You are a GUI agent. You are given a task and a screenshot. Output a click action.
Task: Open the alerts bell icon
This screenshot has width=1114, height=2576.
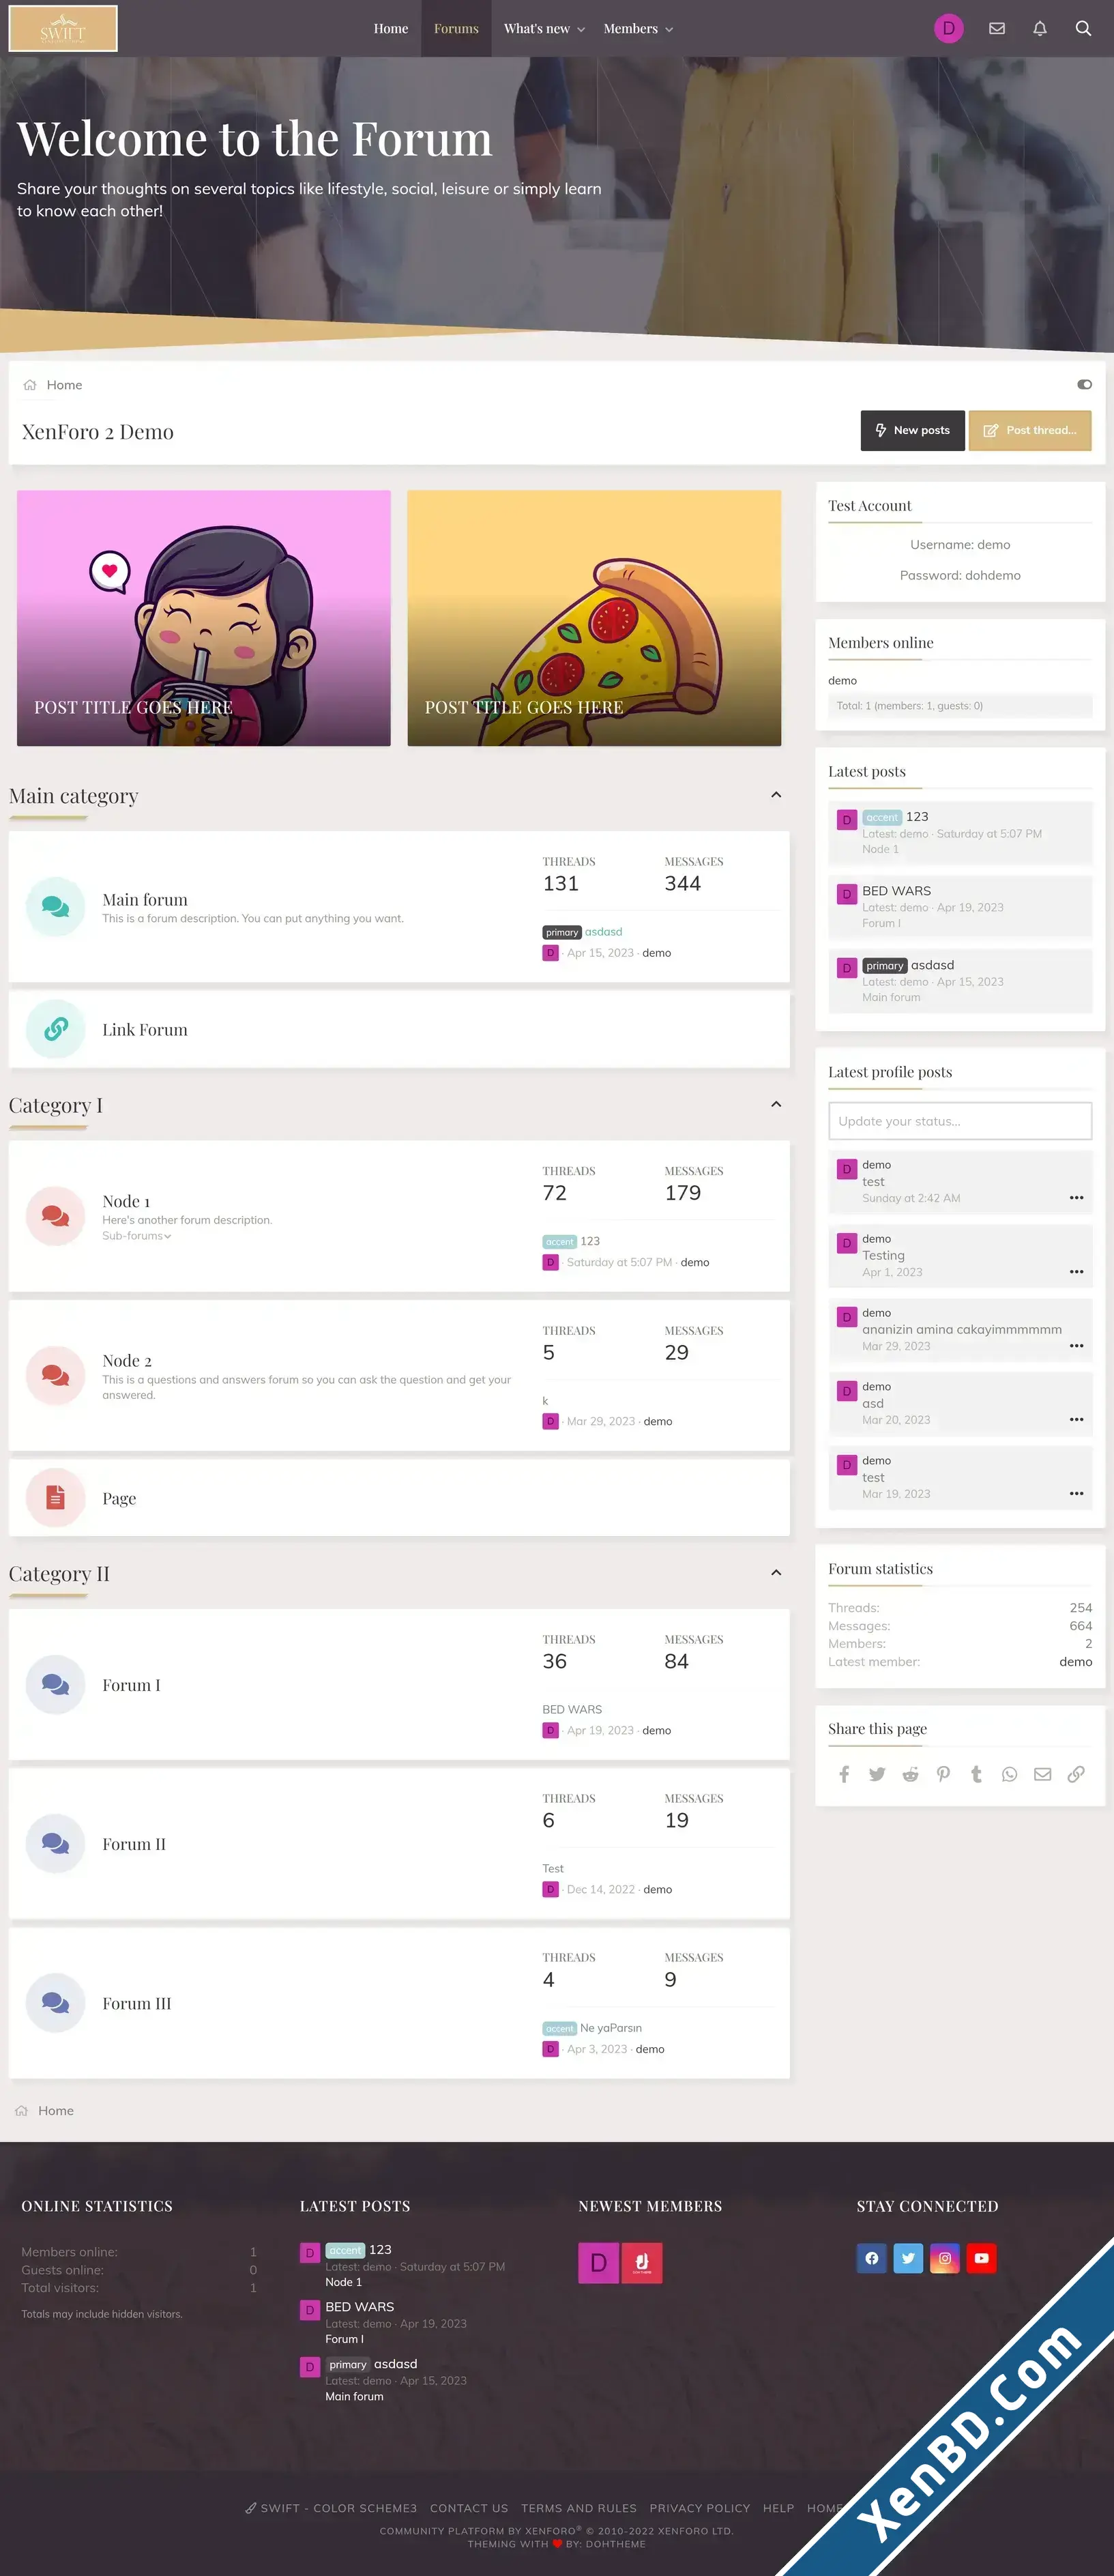[x=1039, y=29]
